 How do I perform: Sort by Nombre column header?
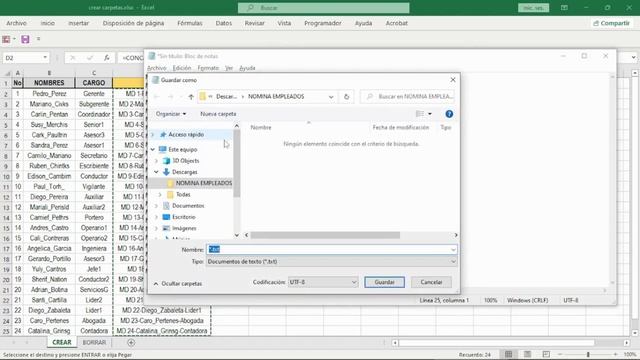click(x=261, y=127)
